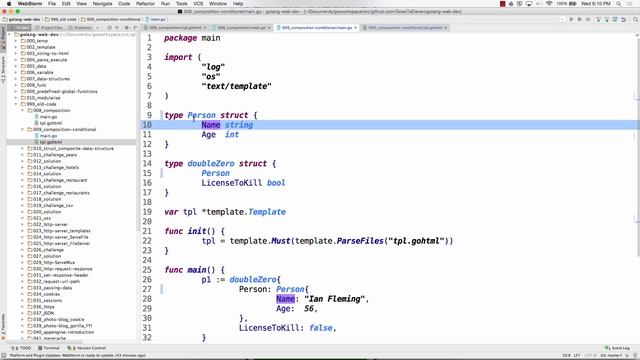Open the Tools menu
640x360 pixels.
coord(181,4)
